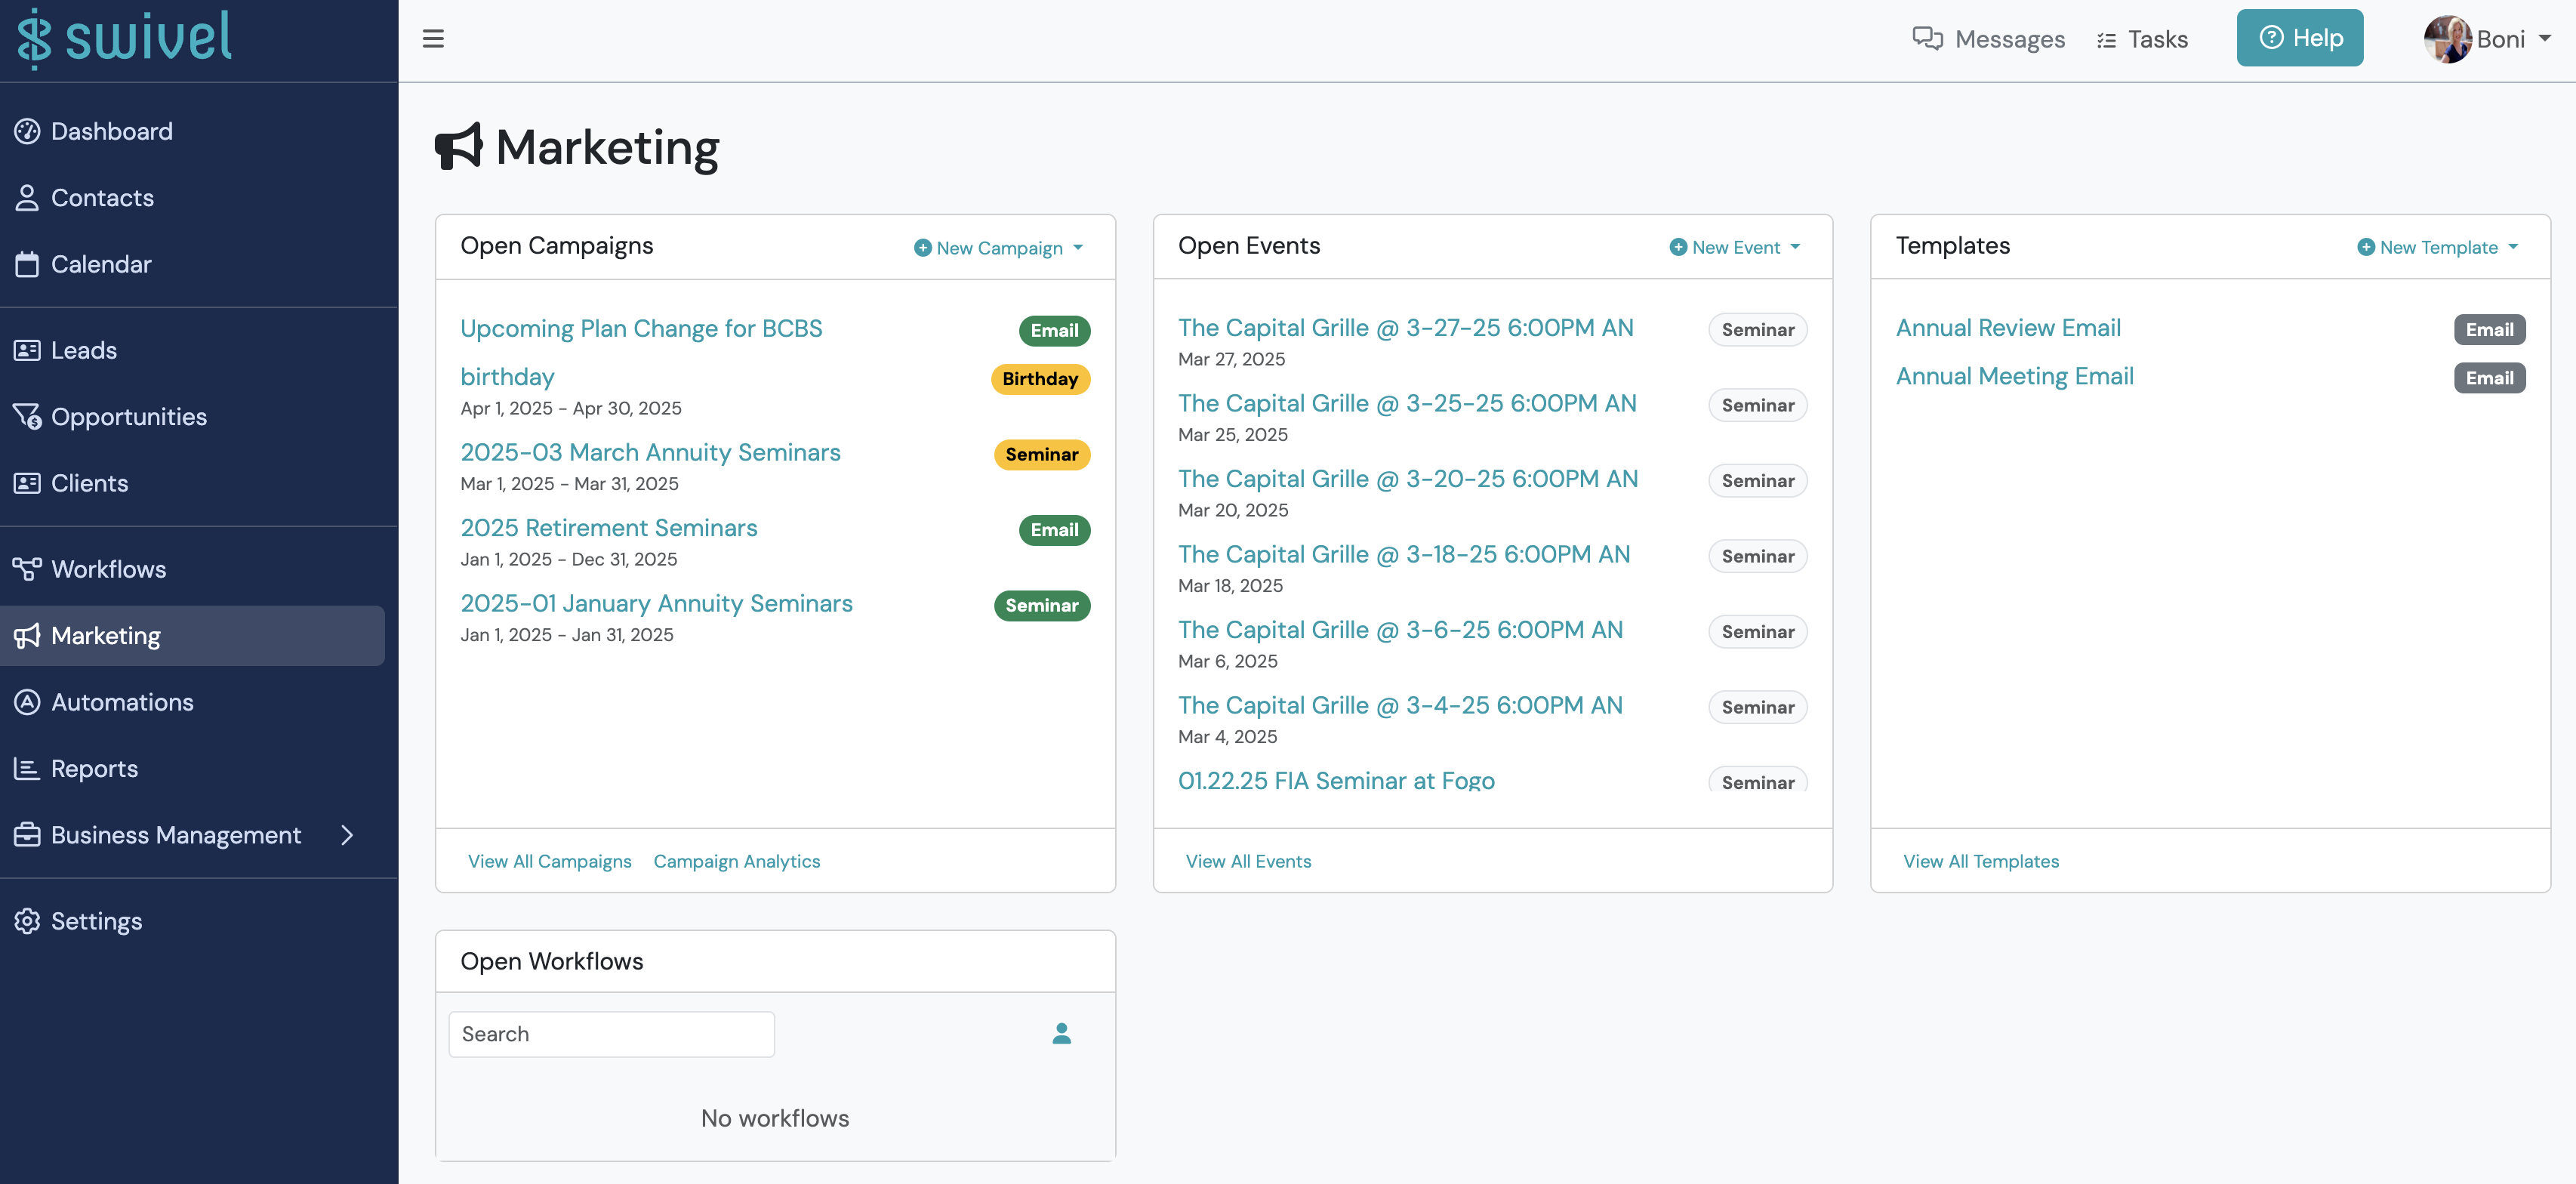Open View All Campaigns link
Screen dimensions: 2576x1184
[x=549, y=861]
